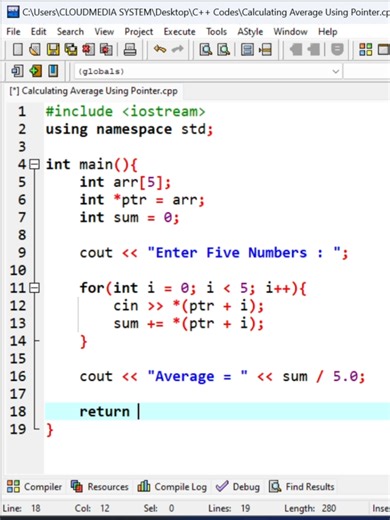Click the Go to function icon

[x=247, y=50]
